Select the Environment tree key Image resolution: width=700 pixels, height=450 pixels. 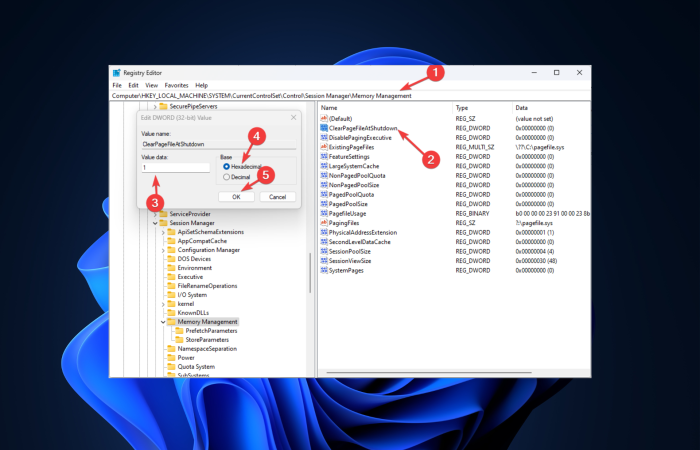coord(195,268)
